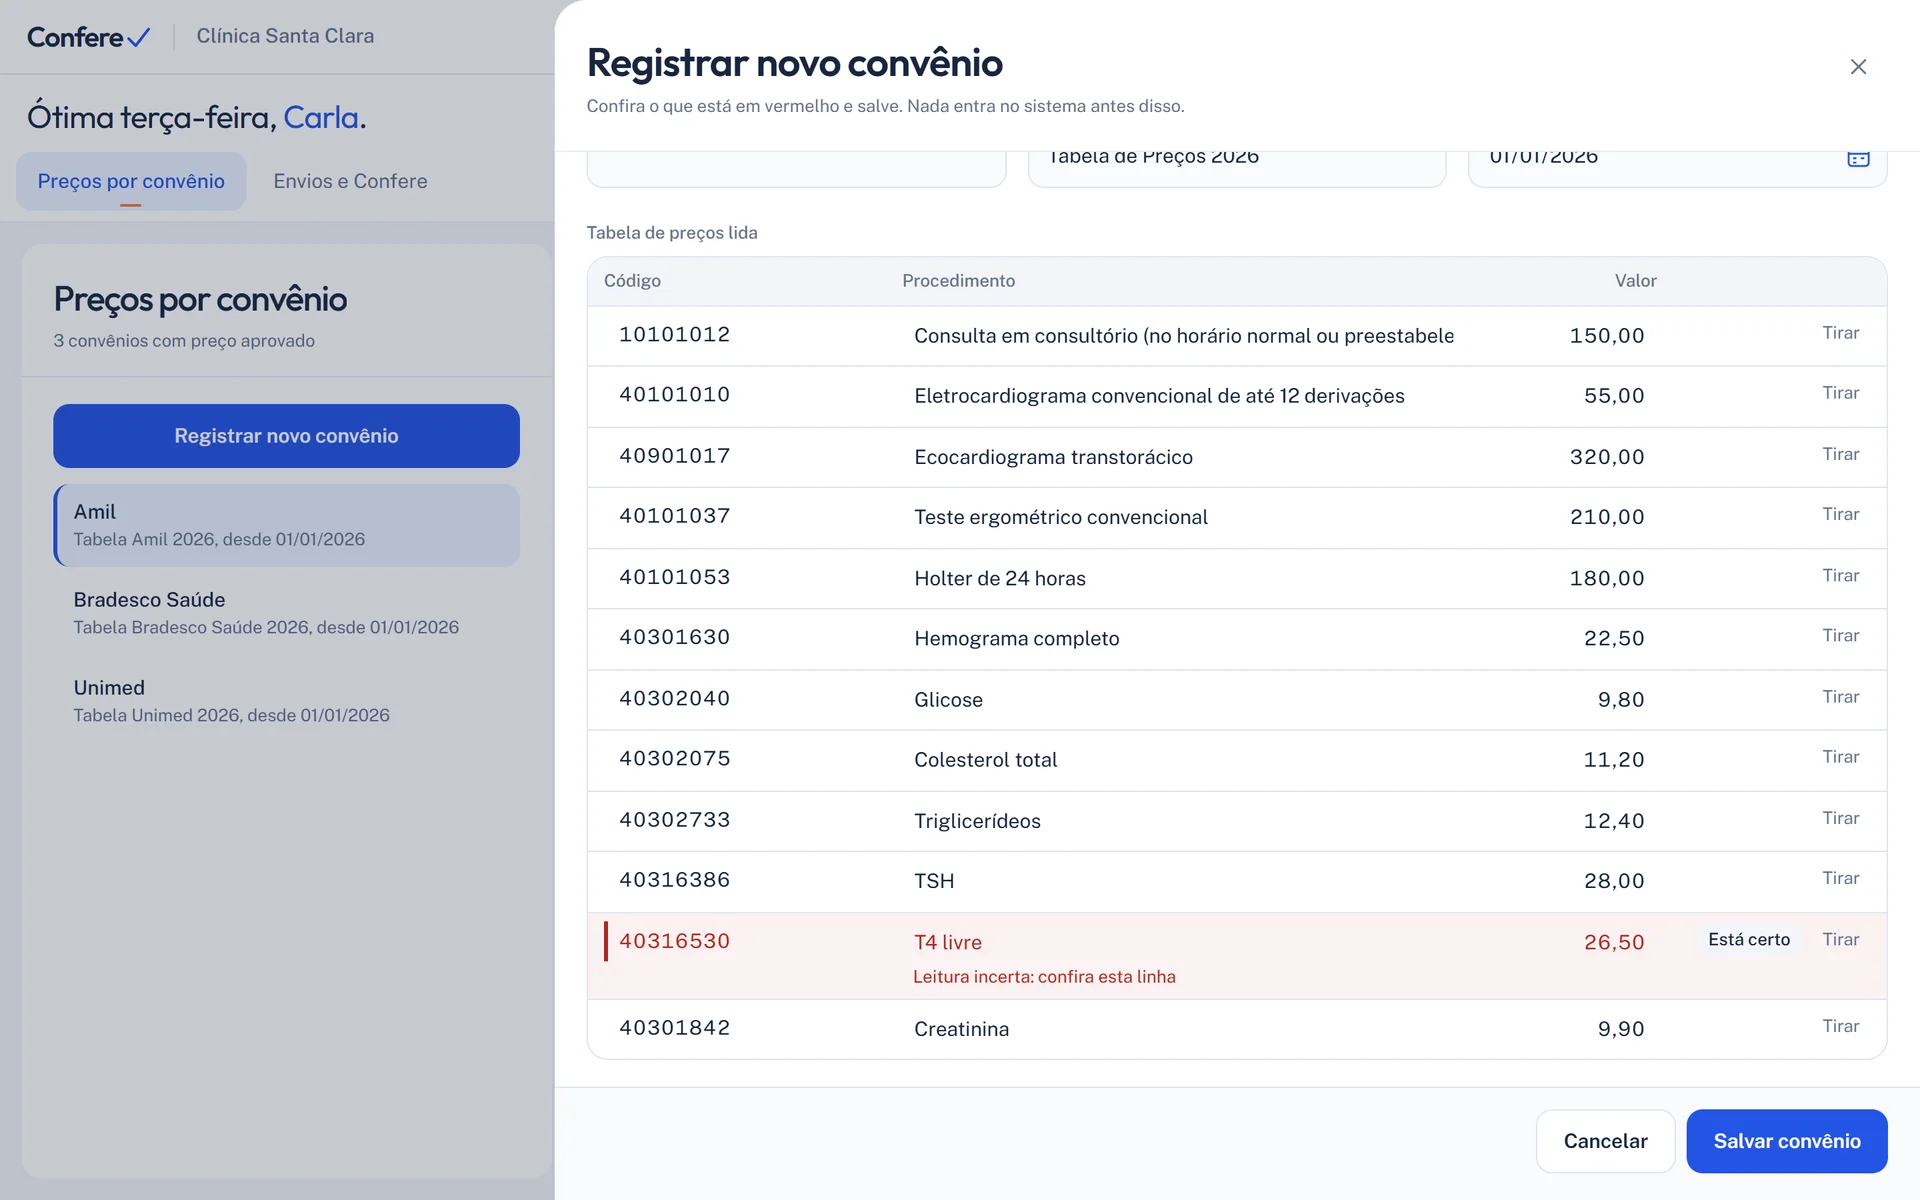1920x1200 pixels.
Task: Select Amil in the convênio list
Action: point(286,525)
